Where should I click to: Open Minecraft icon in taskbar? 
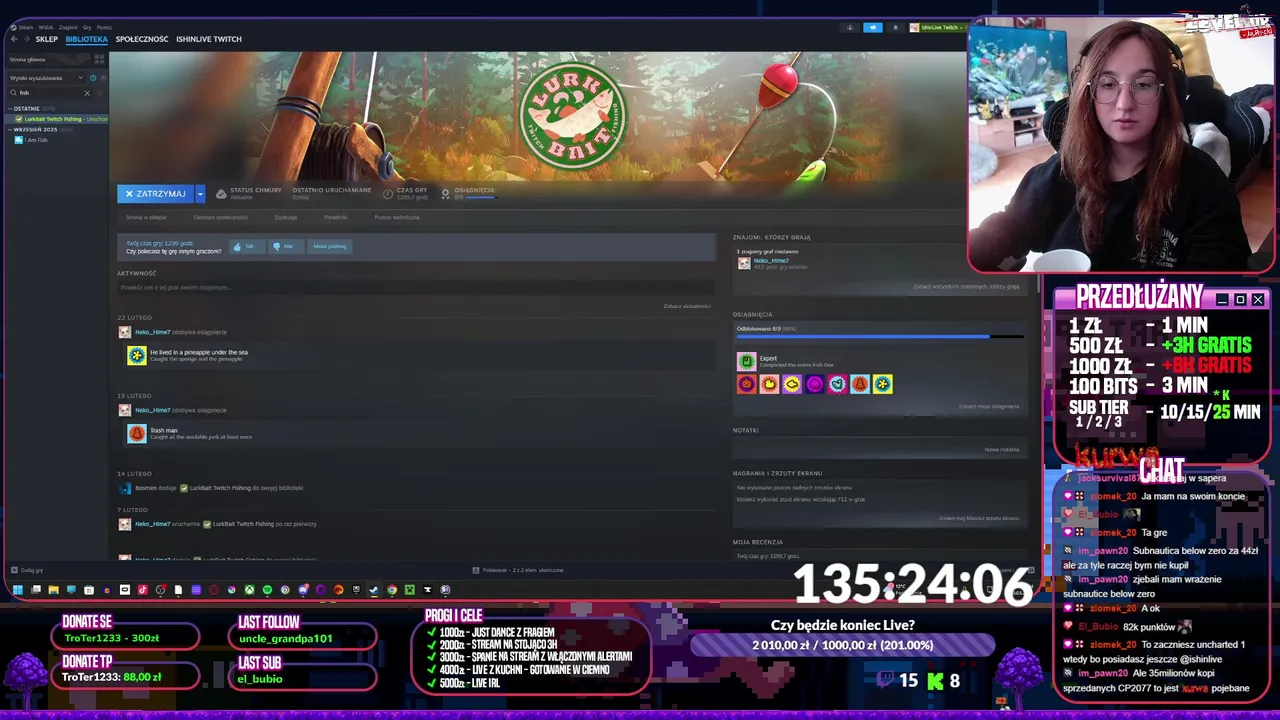pyautogui.click(x=409, y=590)
